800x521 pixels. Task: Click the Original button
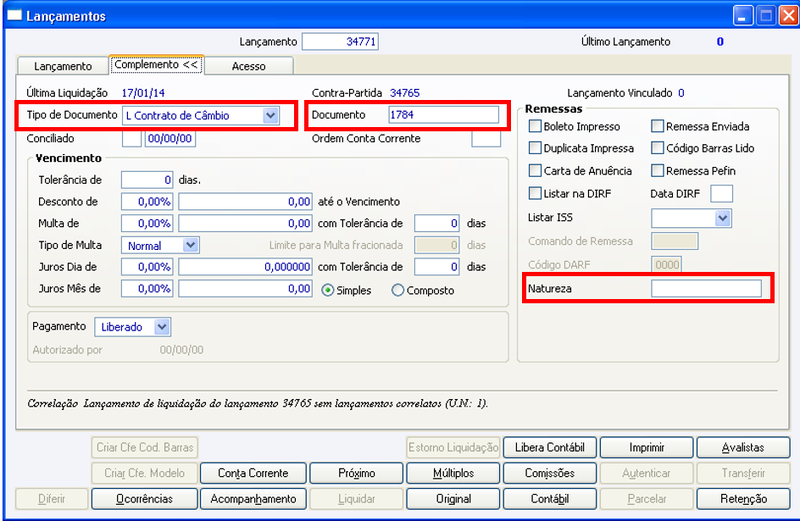pyautogui.click(x=453, y=499)
